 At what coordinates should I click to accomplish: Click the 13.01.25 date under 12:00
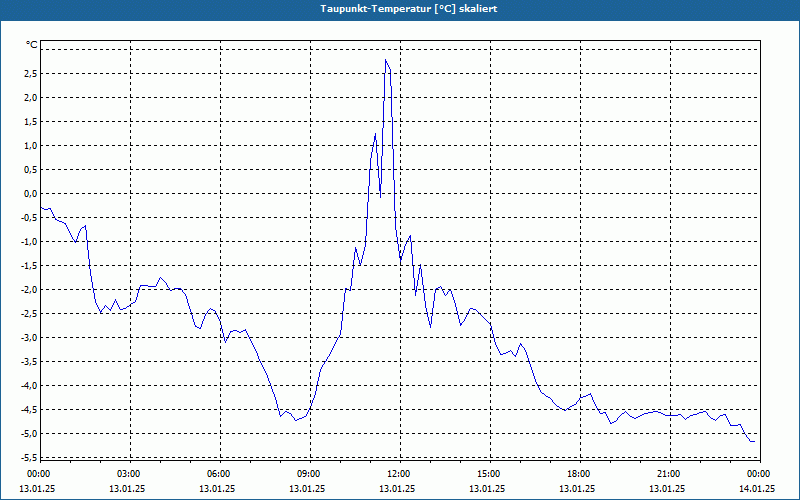397,488
